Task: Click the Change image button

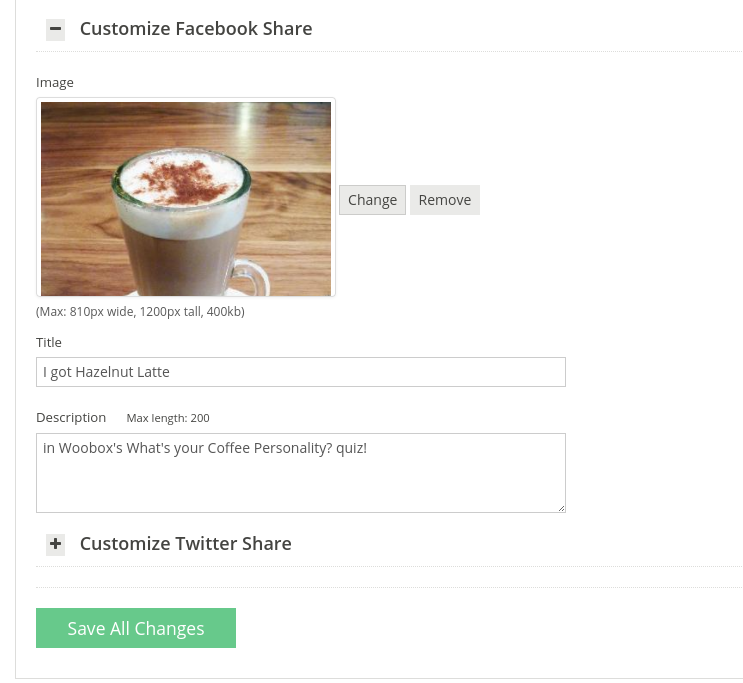Action: point(372,200)
